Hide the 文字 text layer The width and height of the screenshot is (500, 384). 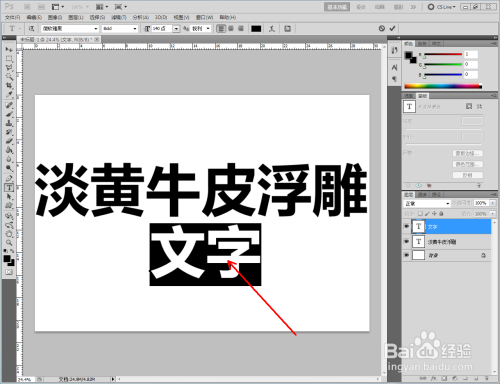(406, 227)
